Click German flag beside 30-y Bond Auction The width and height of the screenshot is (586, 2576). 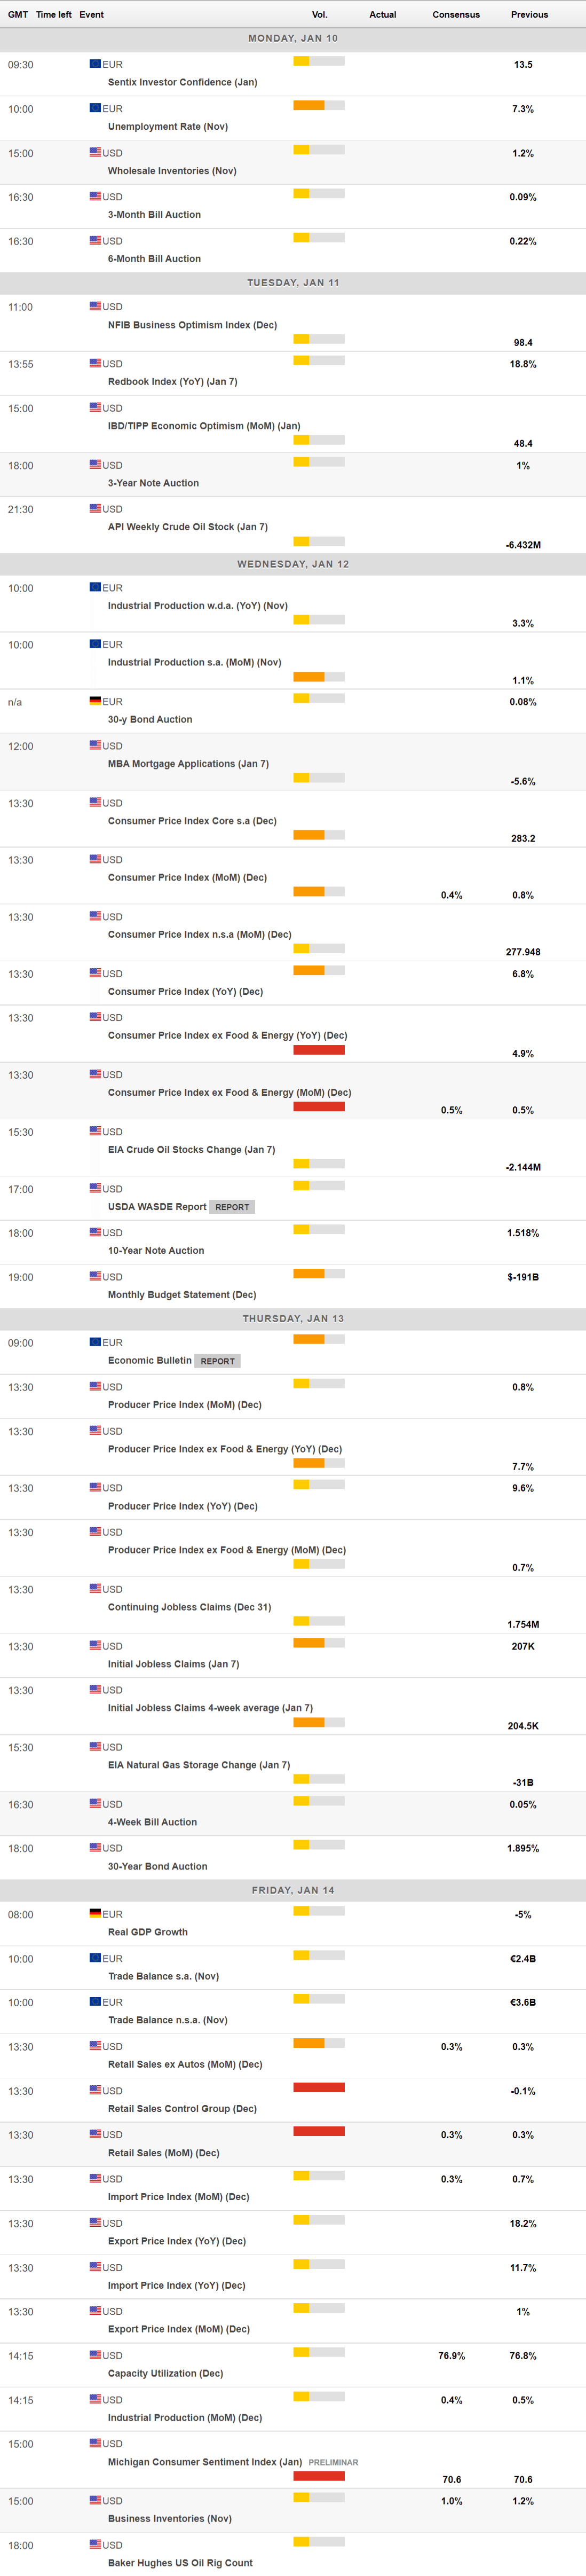pyautogui.click(x=95, y=701)
